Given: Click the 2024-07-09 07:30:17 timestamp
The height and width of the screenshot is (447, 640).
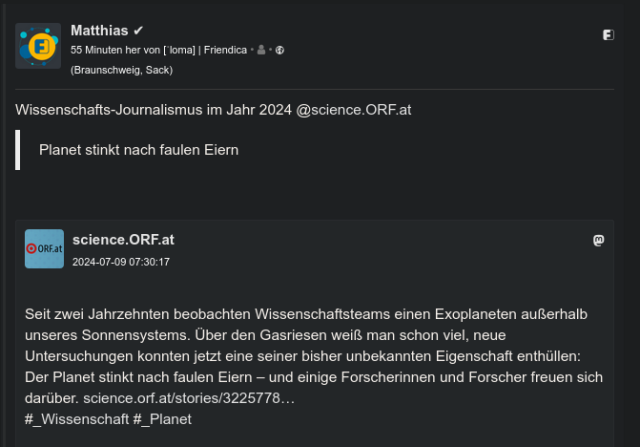Looking at the screenshot, I should 121,262.
